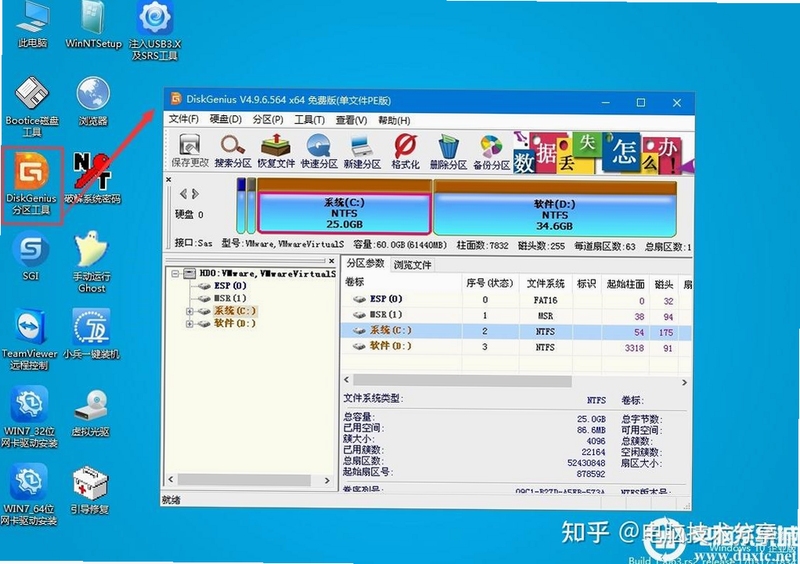Open the 工具(T) menu
Screen dimensions: 800x564
[x=309, y=120]
